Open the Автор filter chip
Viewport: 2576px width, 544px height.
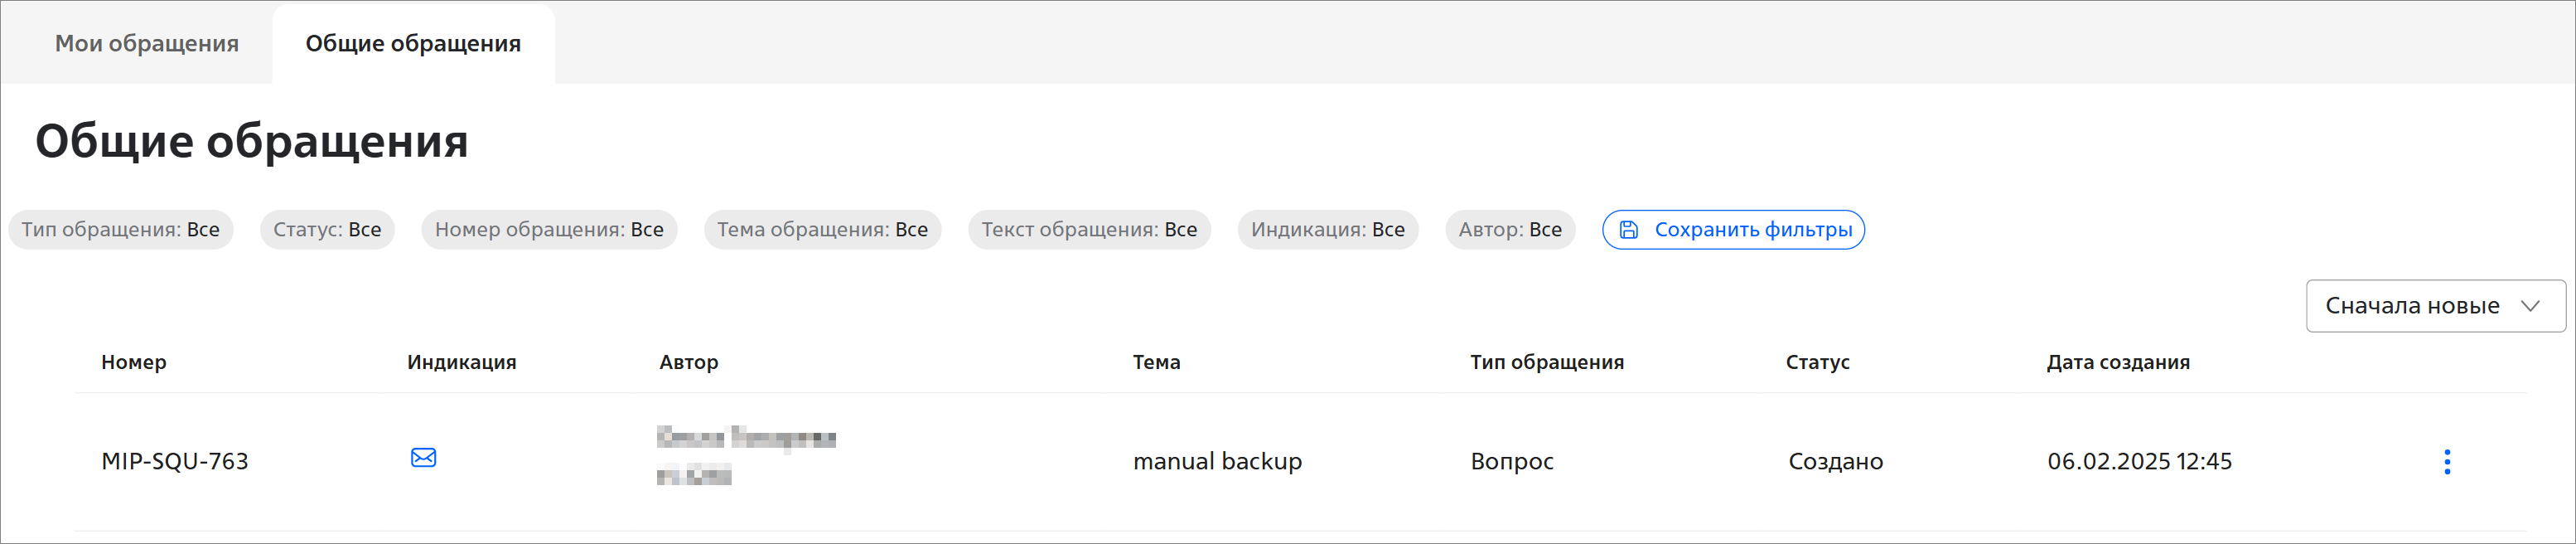pos(1509,230)
